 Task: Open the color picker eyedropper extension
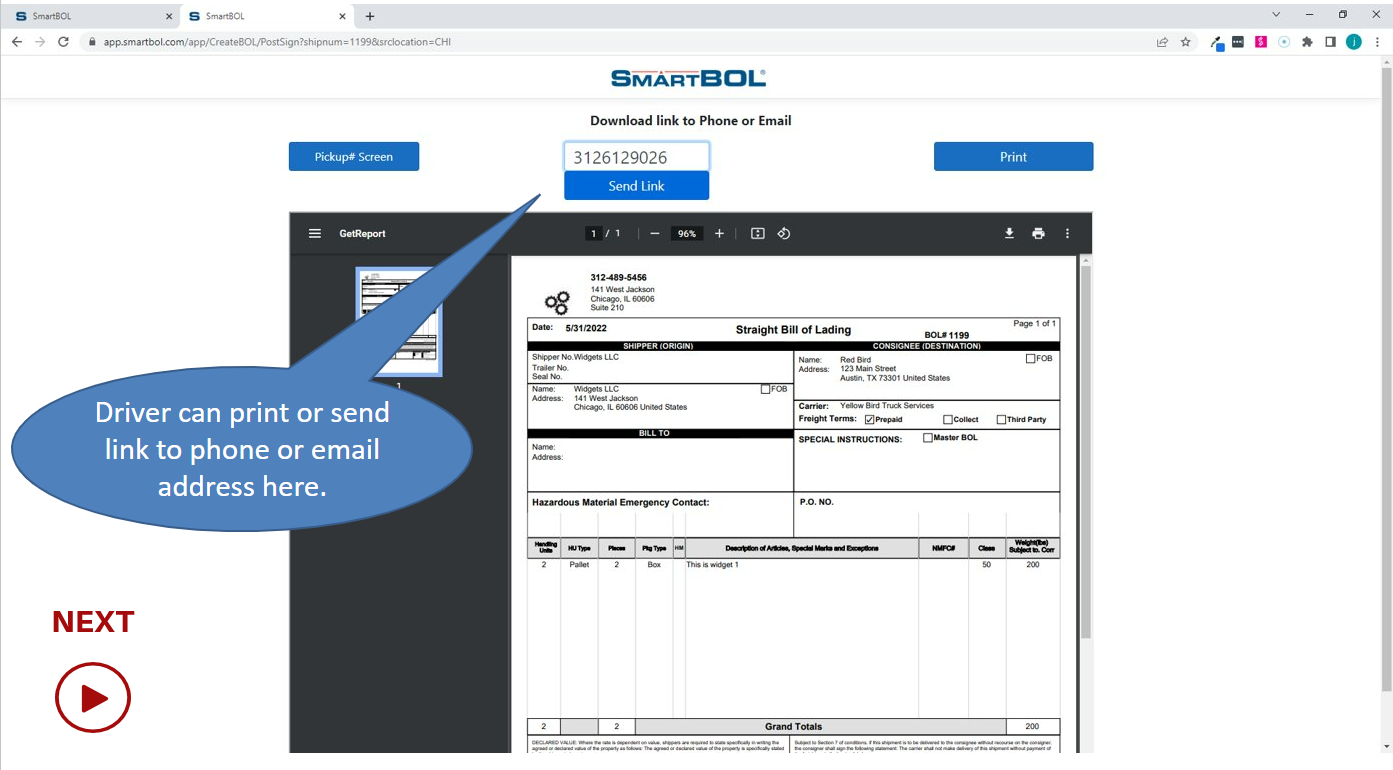click(x=1217, y=42)
